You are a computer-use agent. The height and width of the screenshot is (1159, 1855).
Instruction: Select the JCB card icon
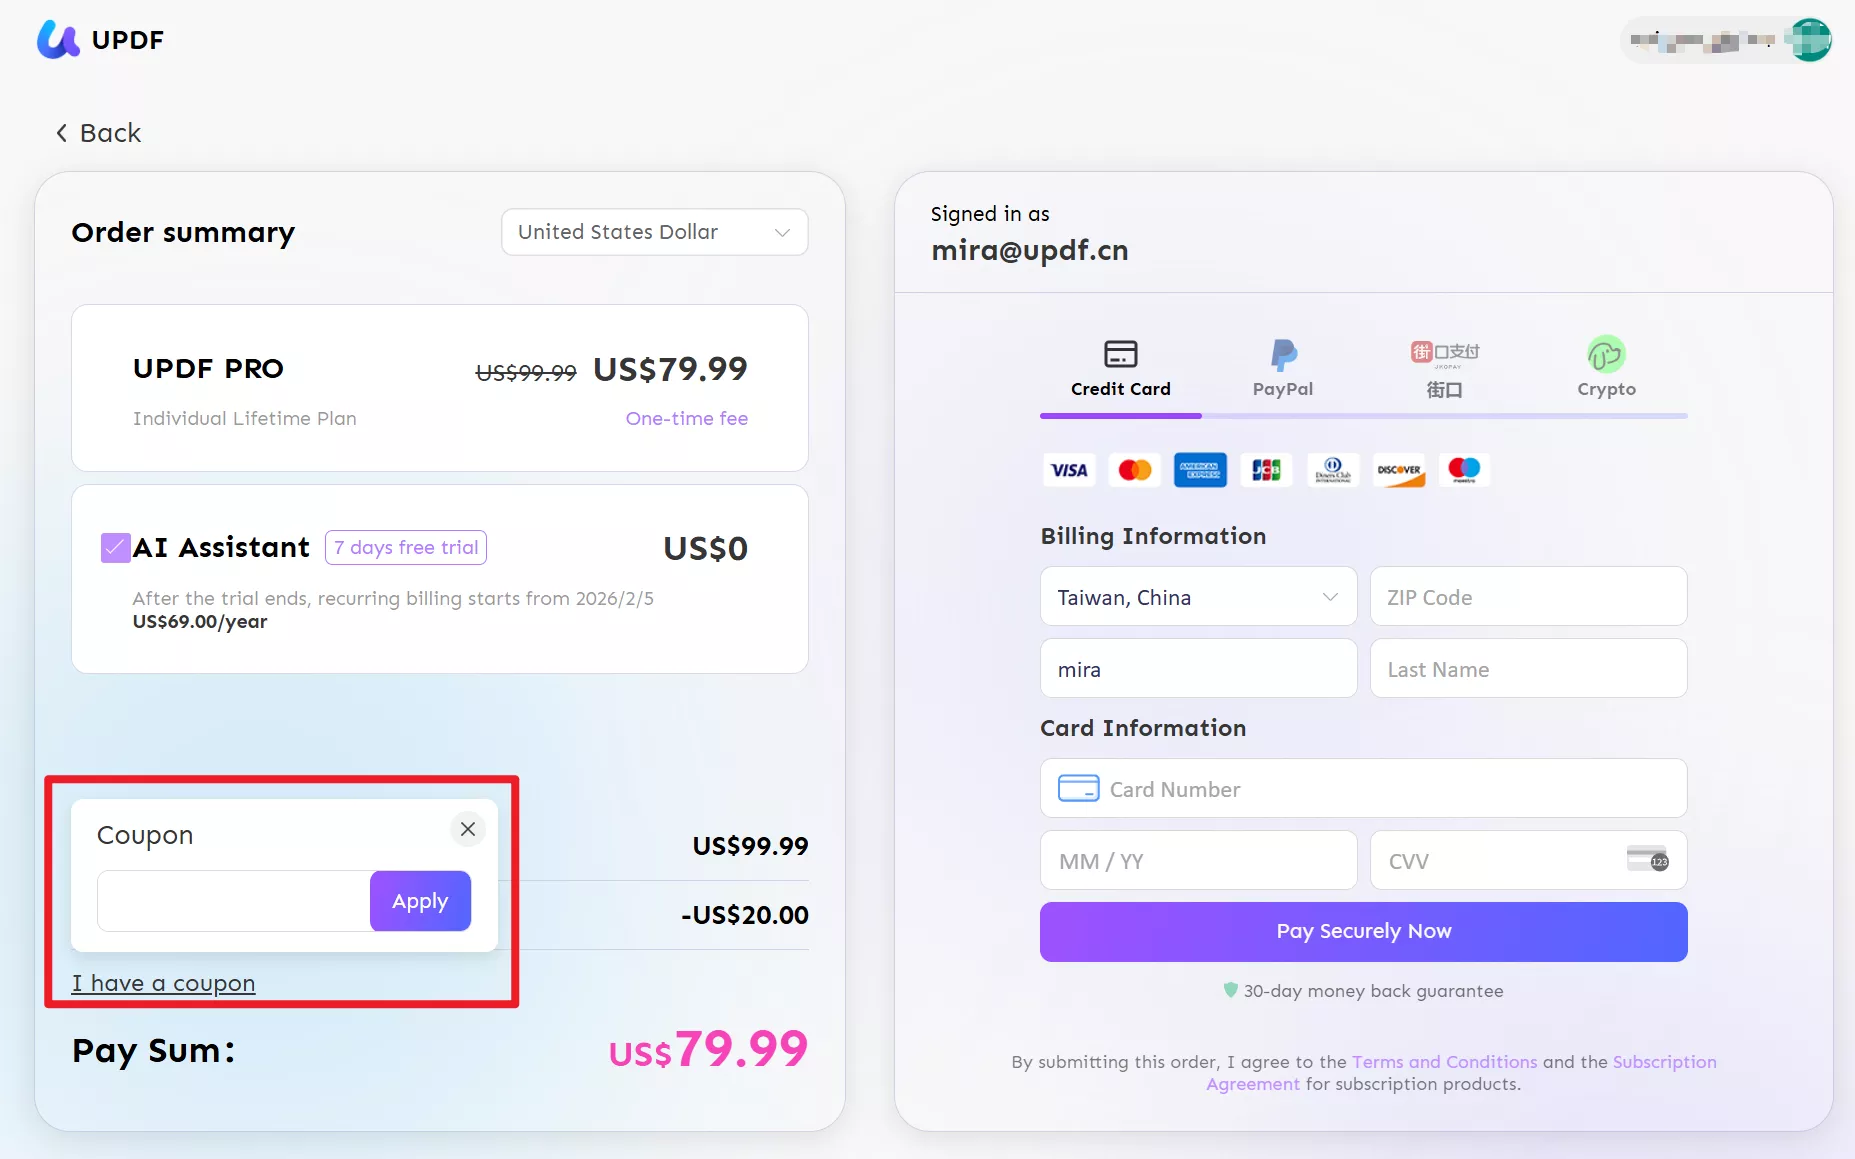pos(1266,470)
